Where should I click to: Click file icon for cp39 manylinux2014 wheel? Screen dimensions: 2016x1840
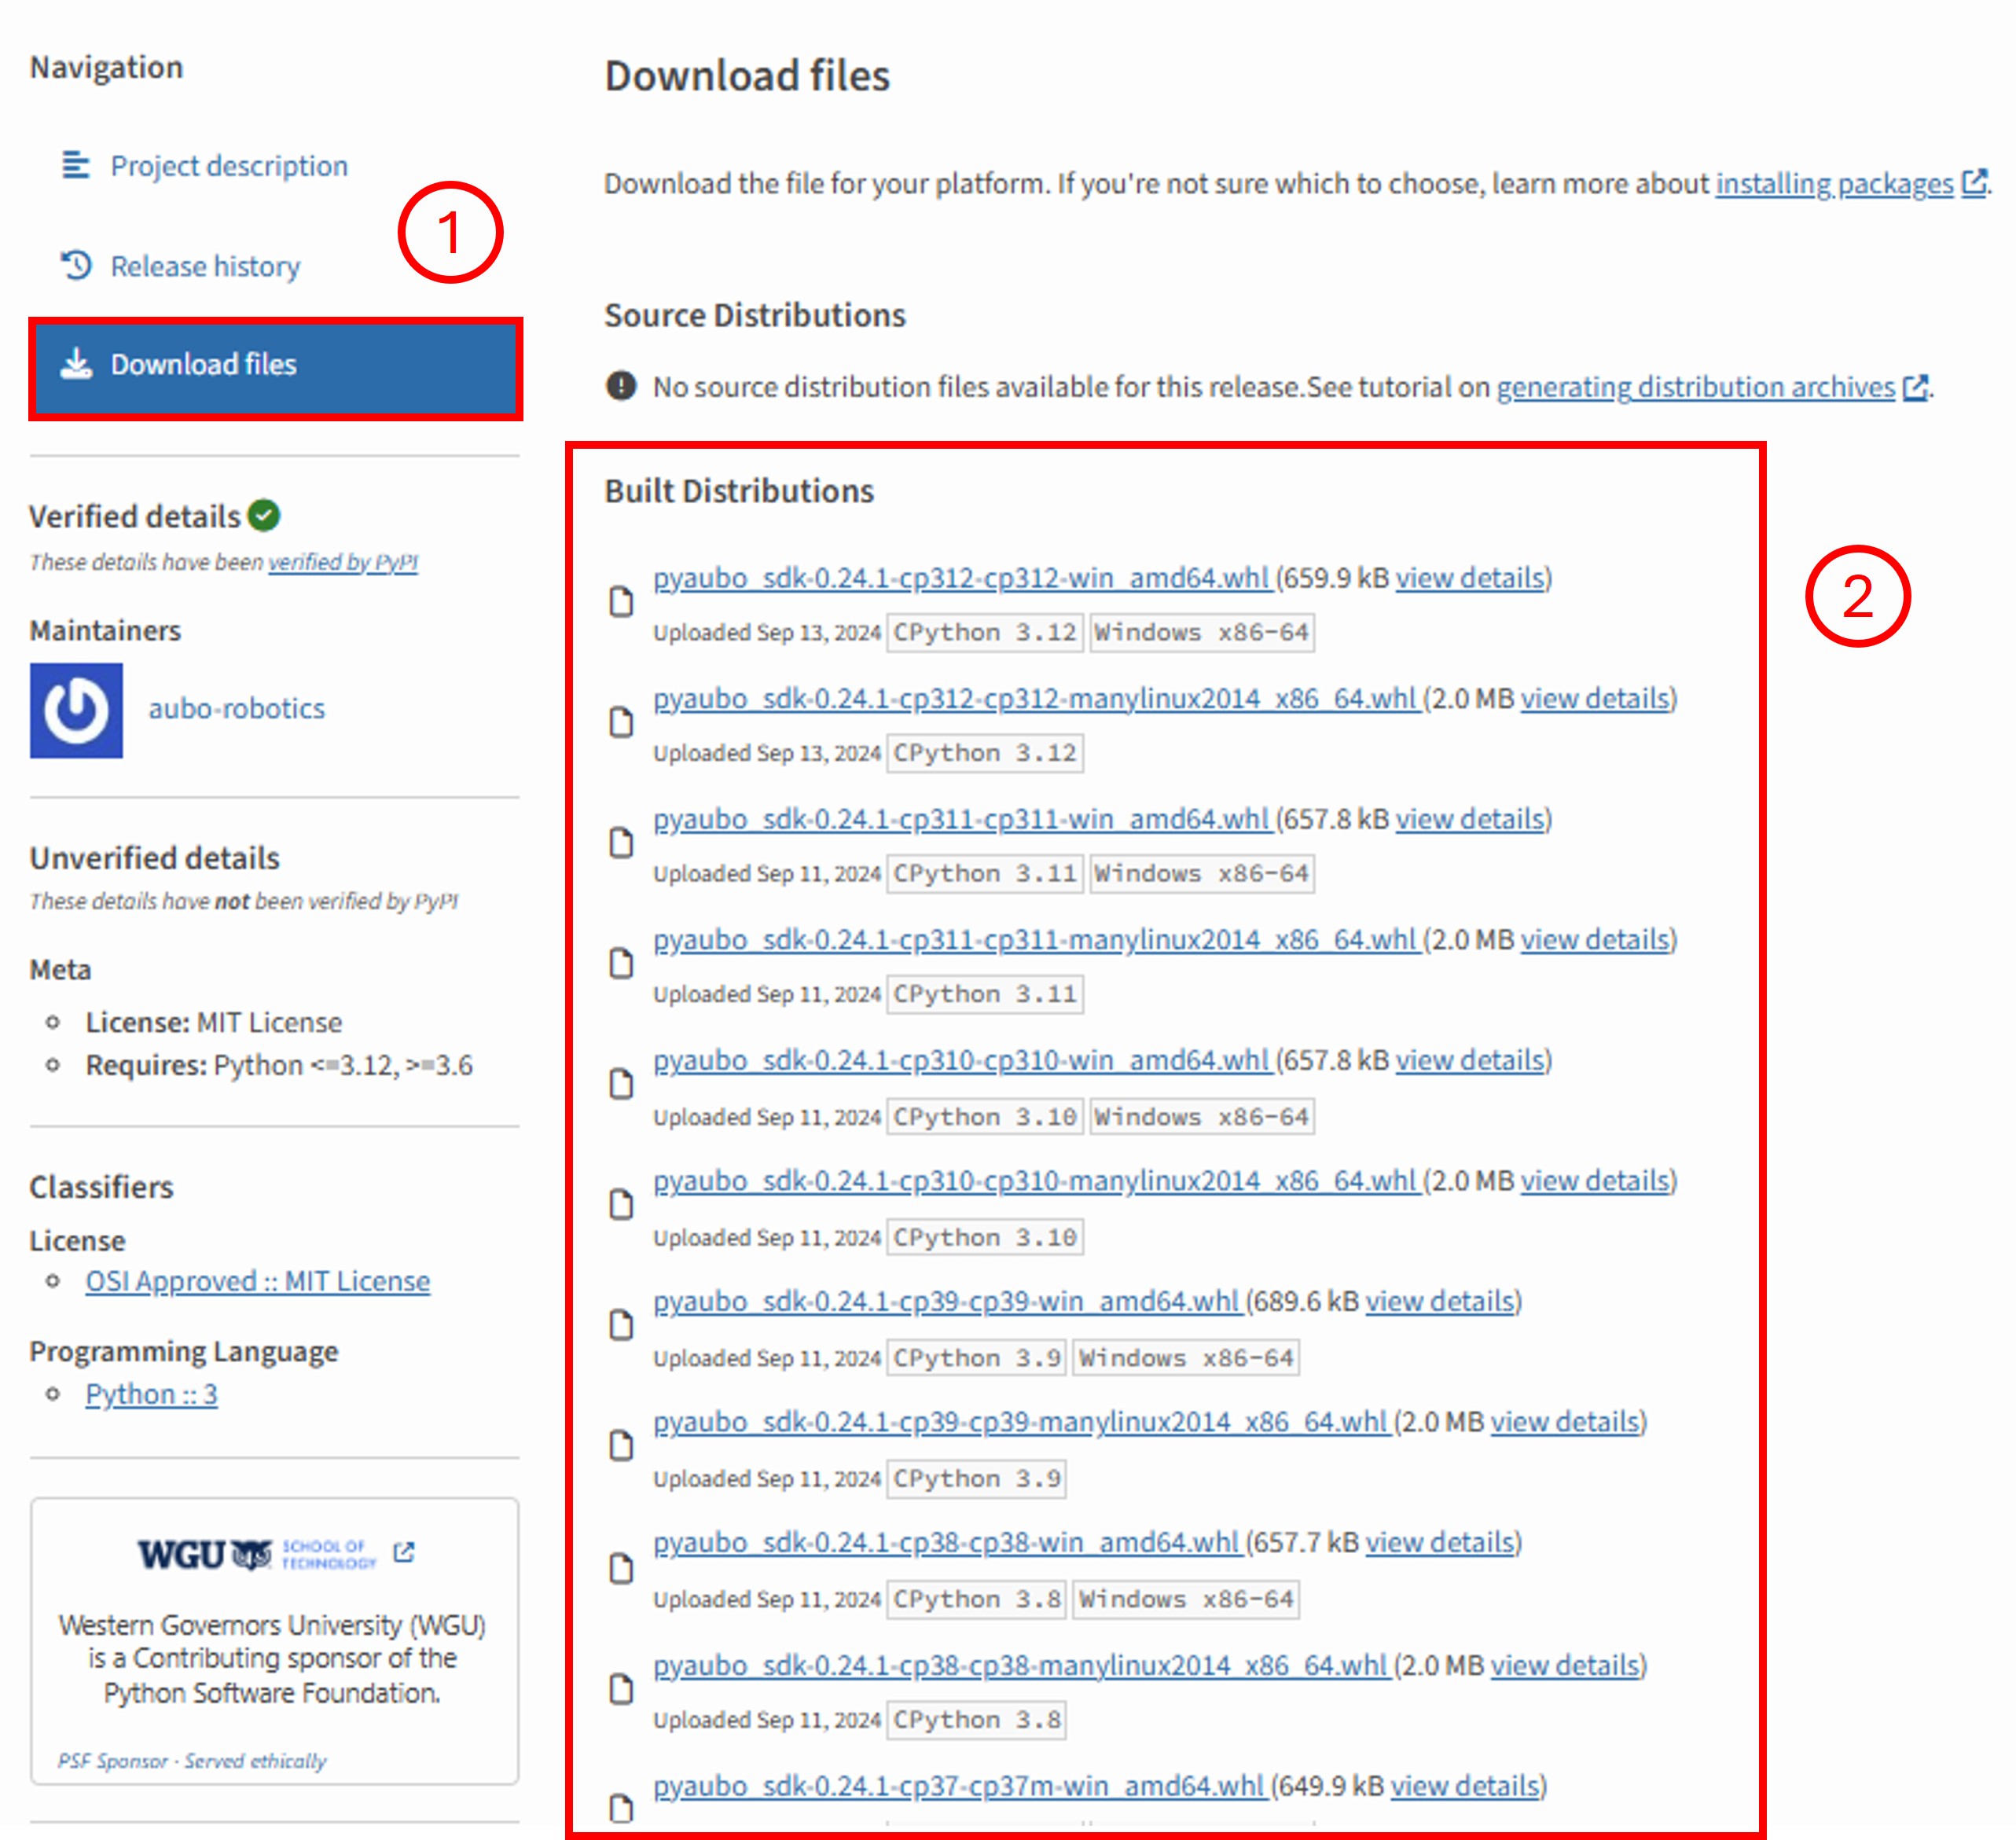pos(621,1446)
